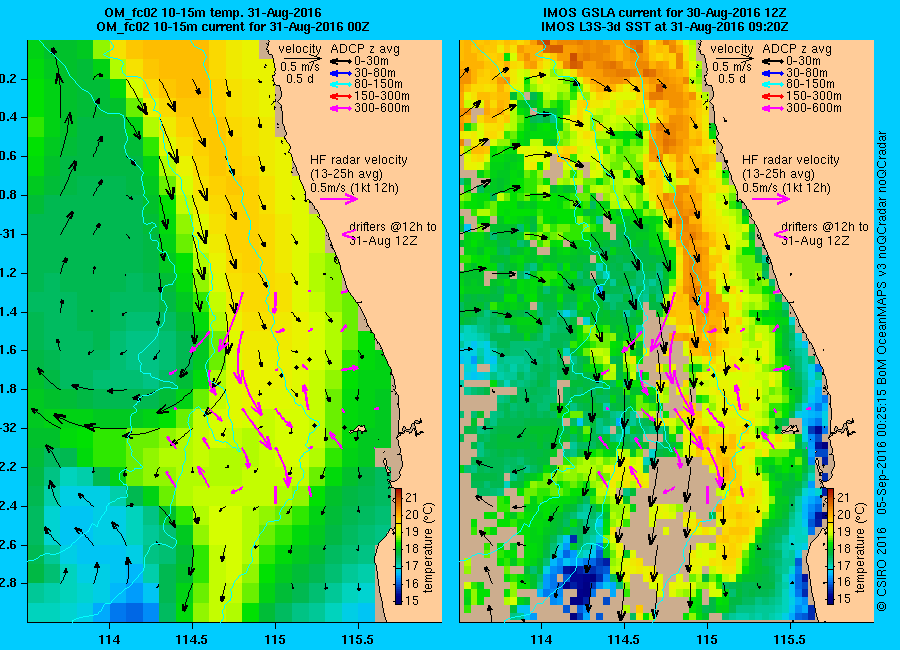Click the cyan 80-150m arrow in right legend
Viewport: 900px width, 650px height.
click(x=772, y=84)
